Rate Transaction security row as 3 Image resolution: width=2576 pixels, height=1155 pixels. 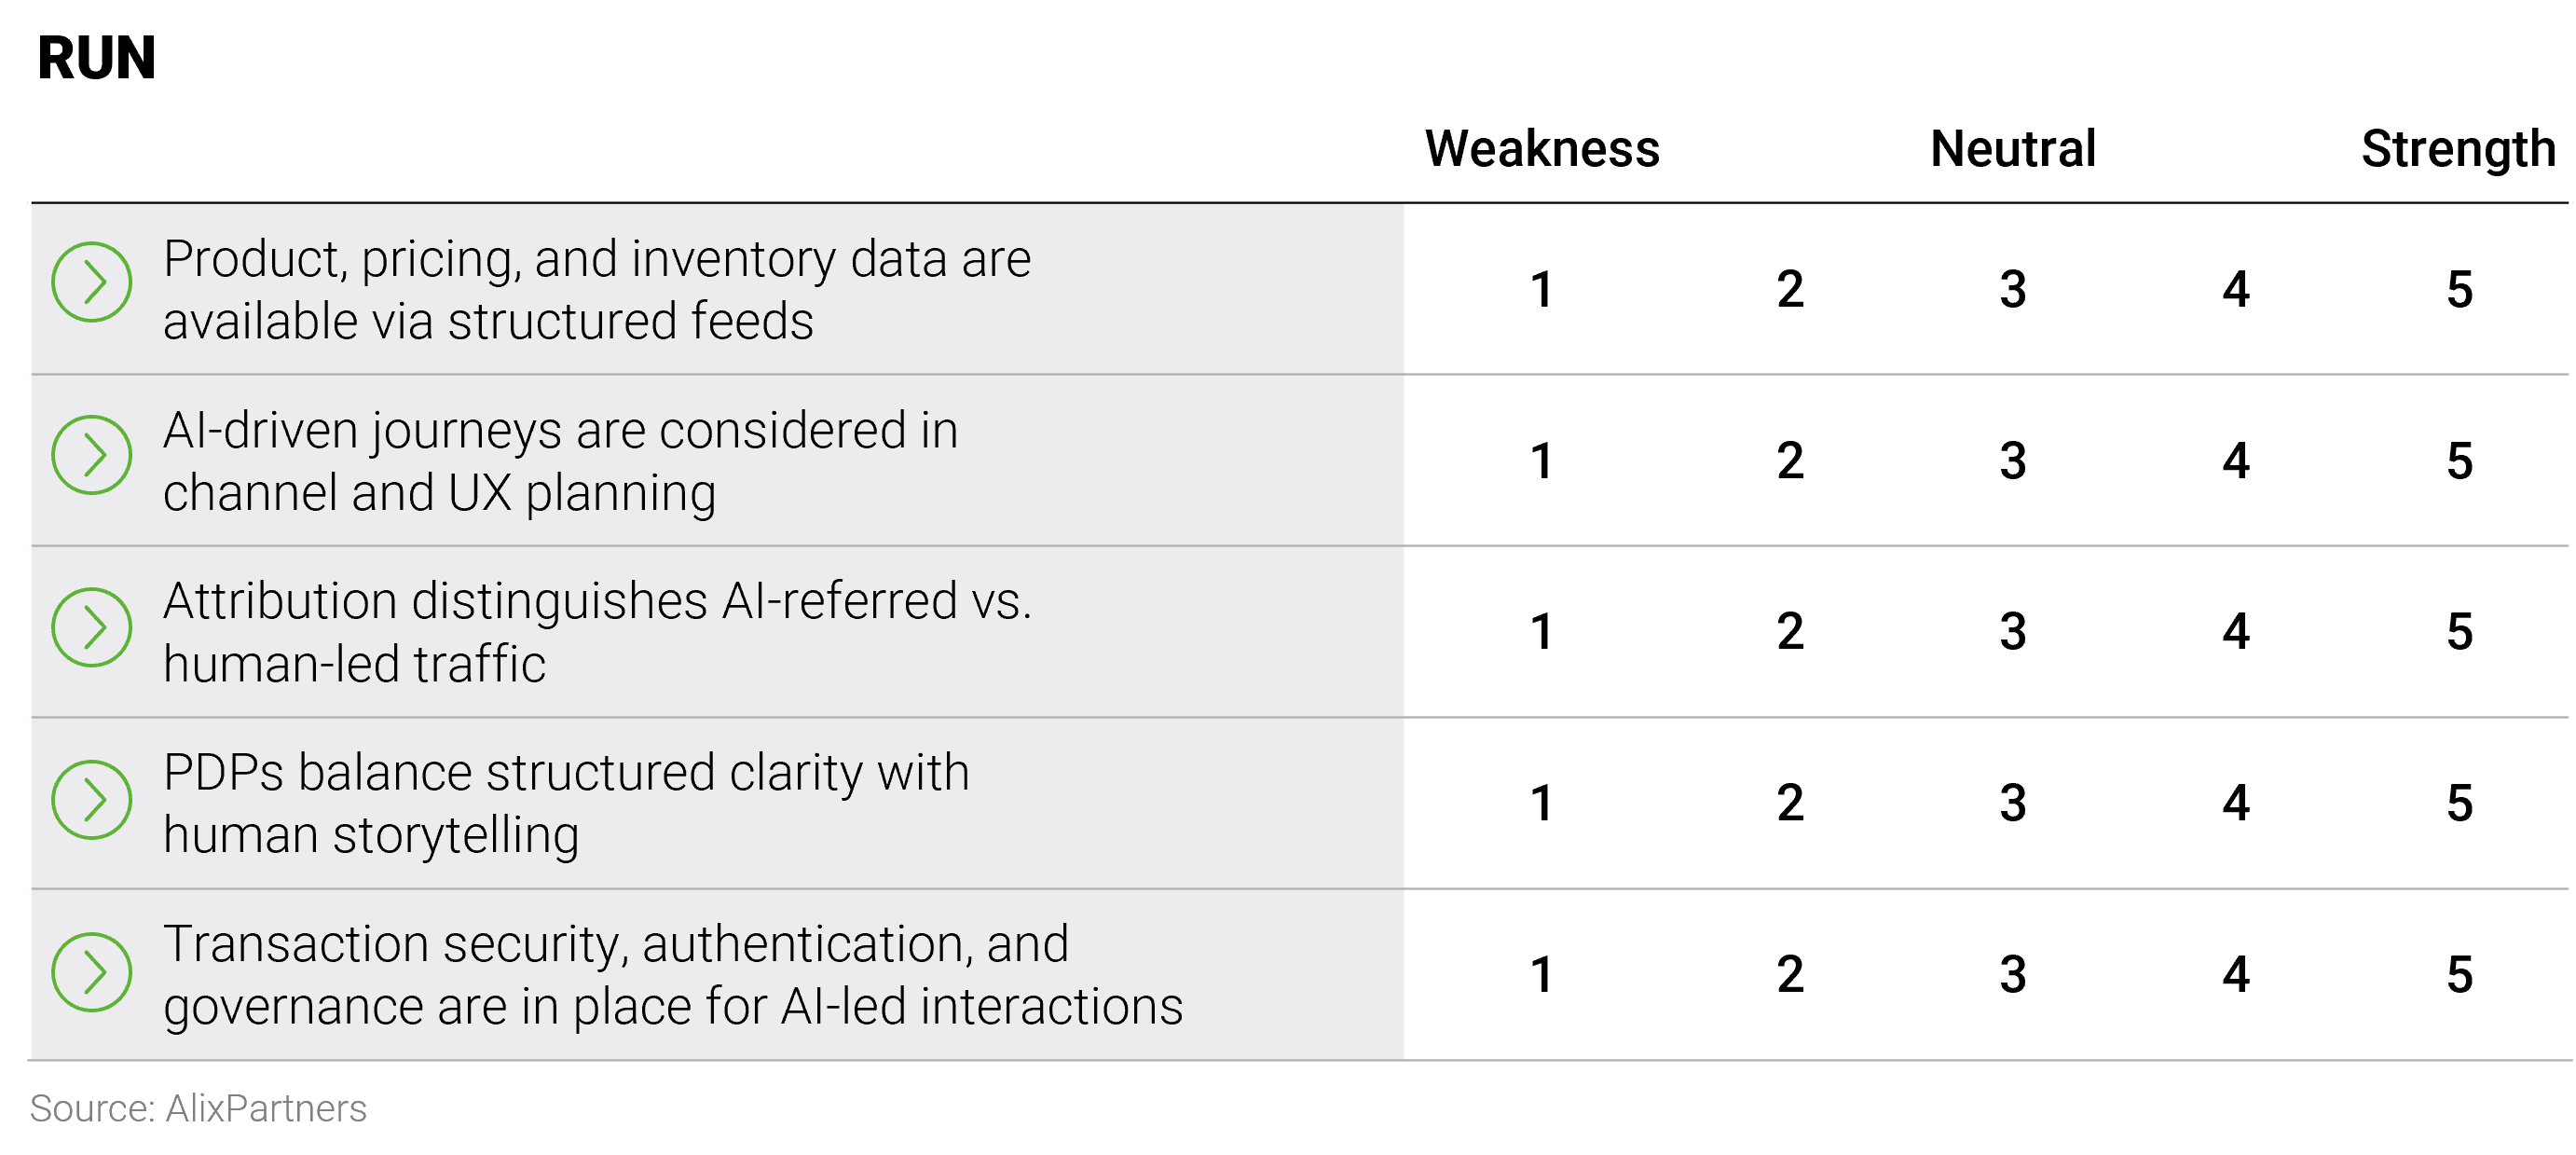[x=2013, y=974]
